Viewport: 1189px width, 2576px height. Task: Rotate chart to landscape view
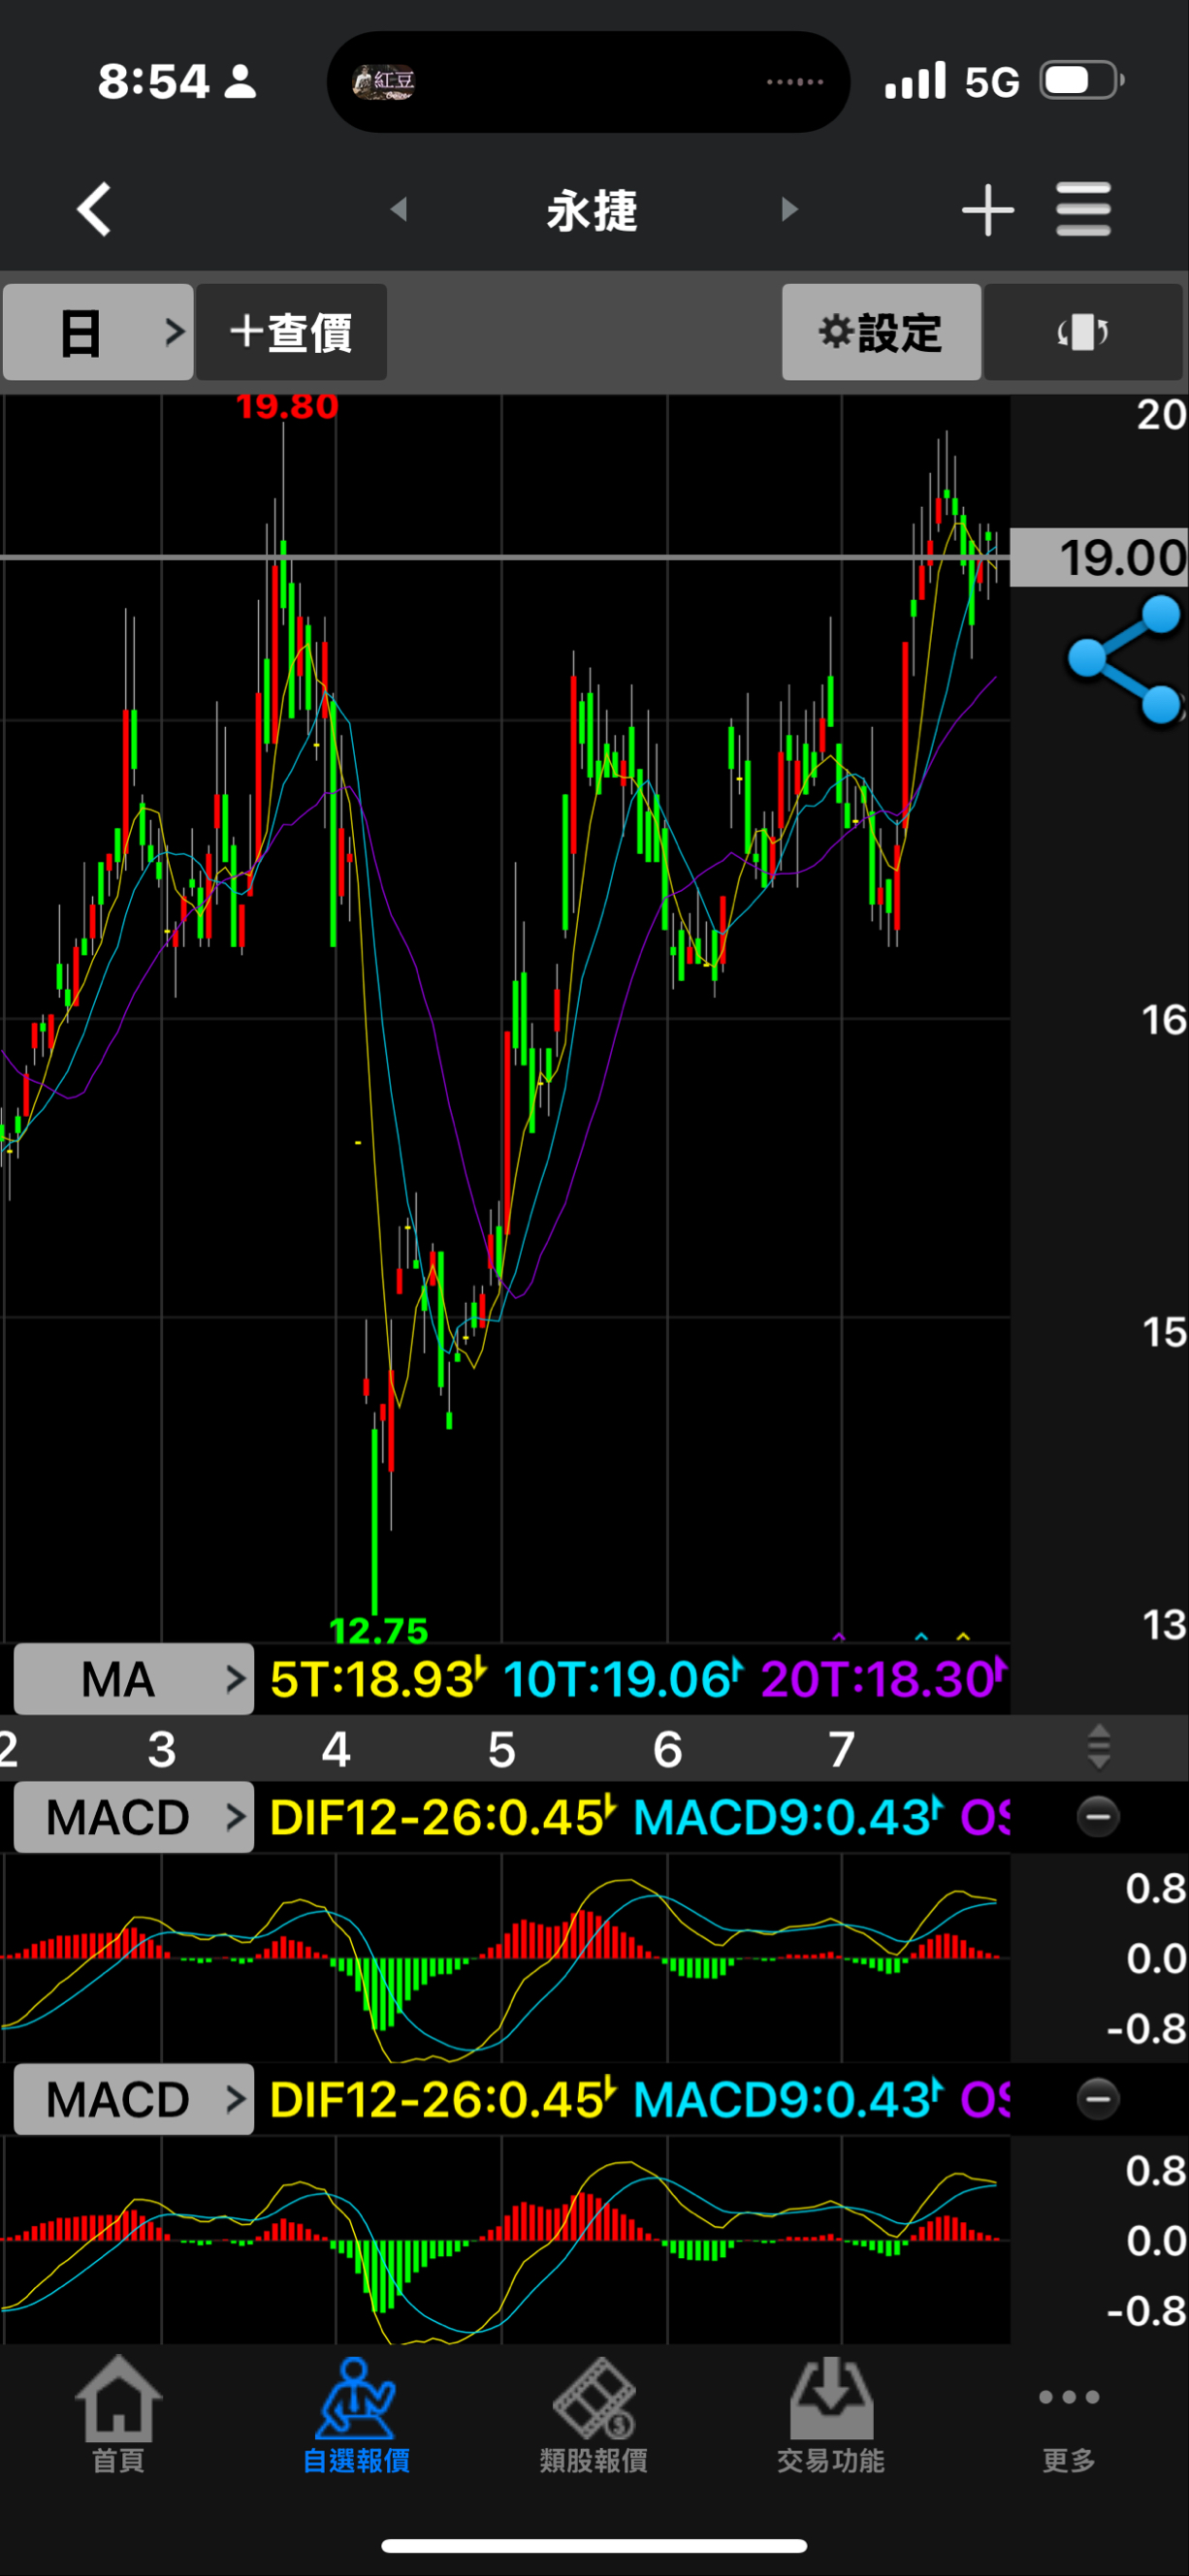[x=1083, y=332]
